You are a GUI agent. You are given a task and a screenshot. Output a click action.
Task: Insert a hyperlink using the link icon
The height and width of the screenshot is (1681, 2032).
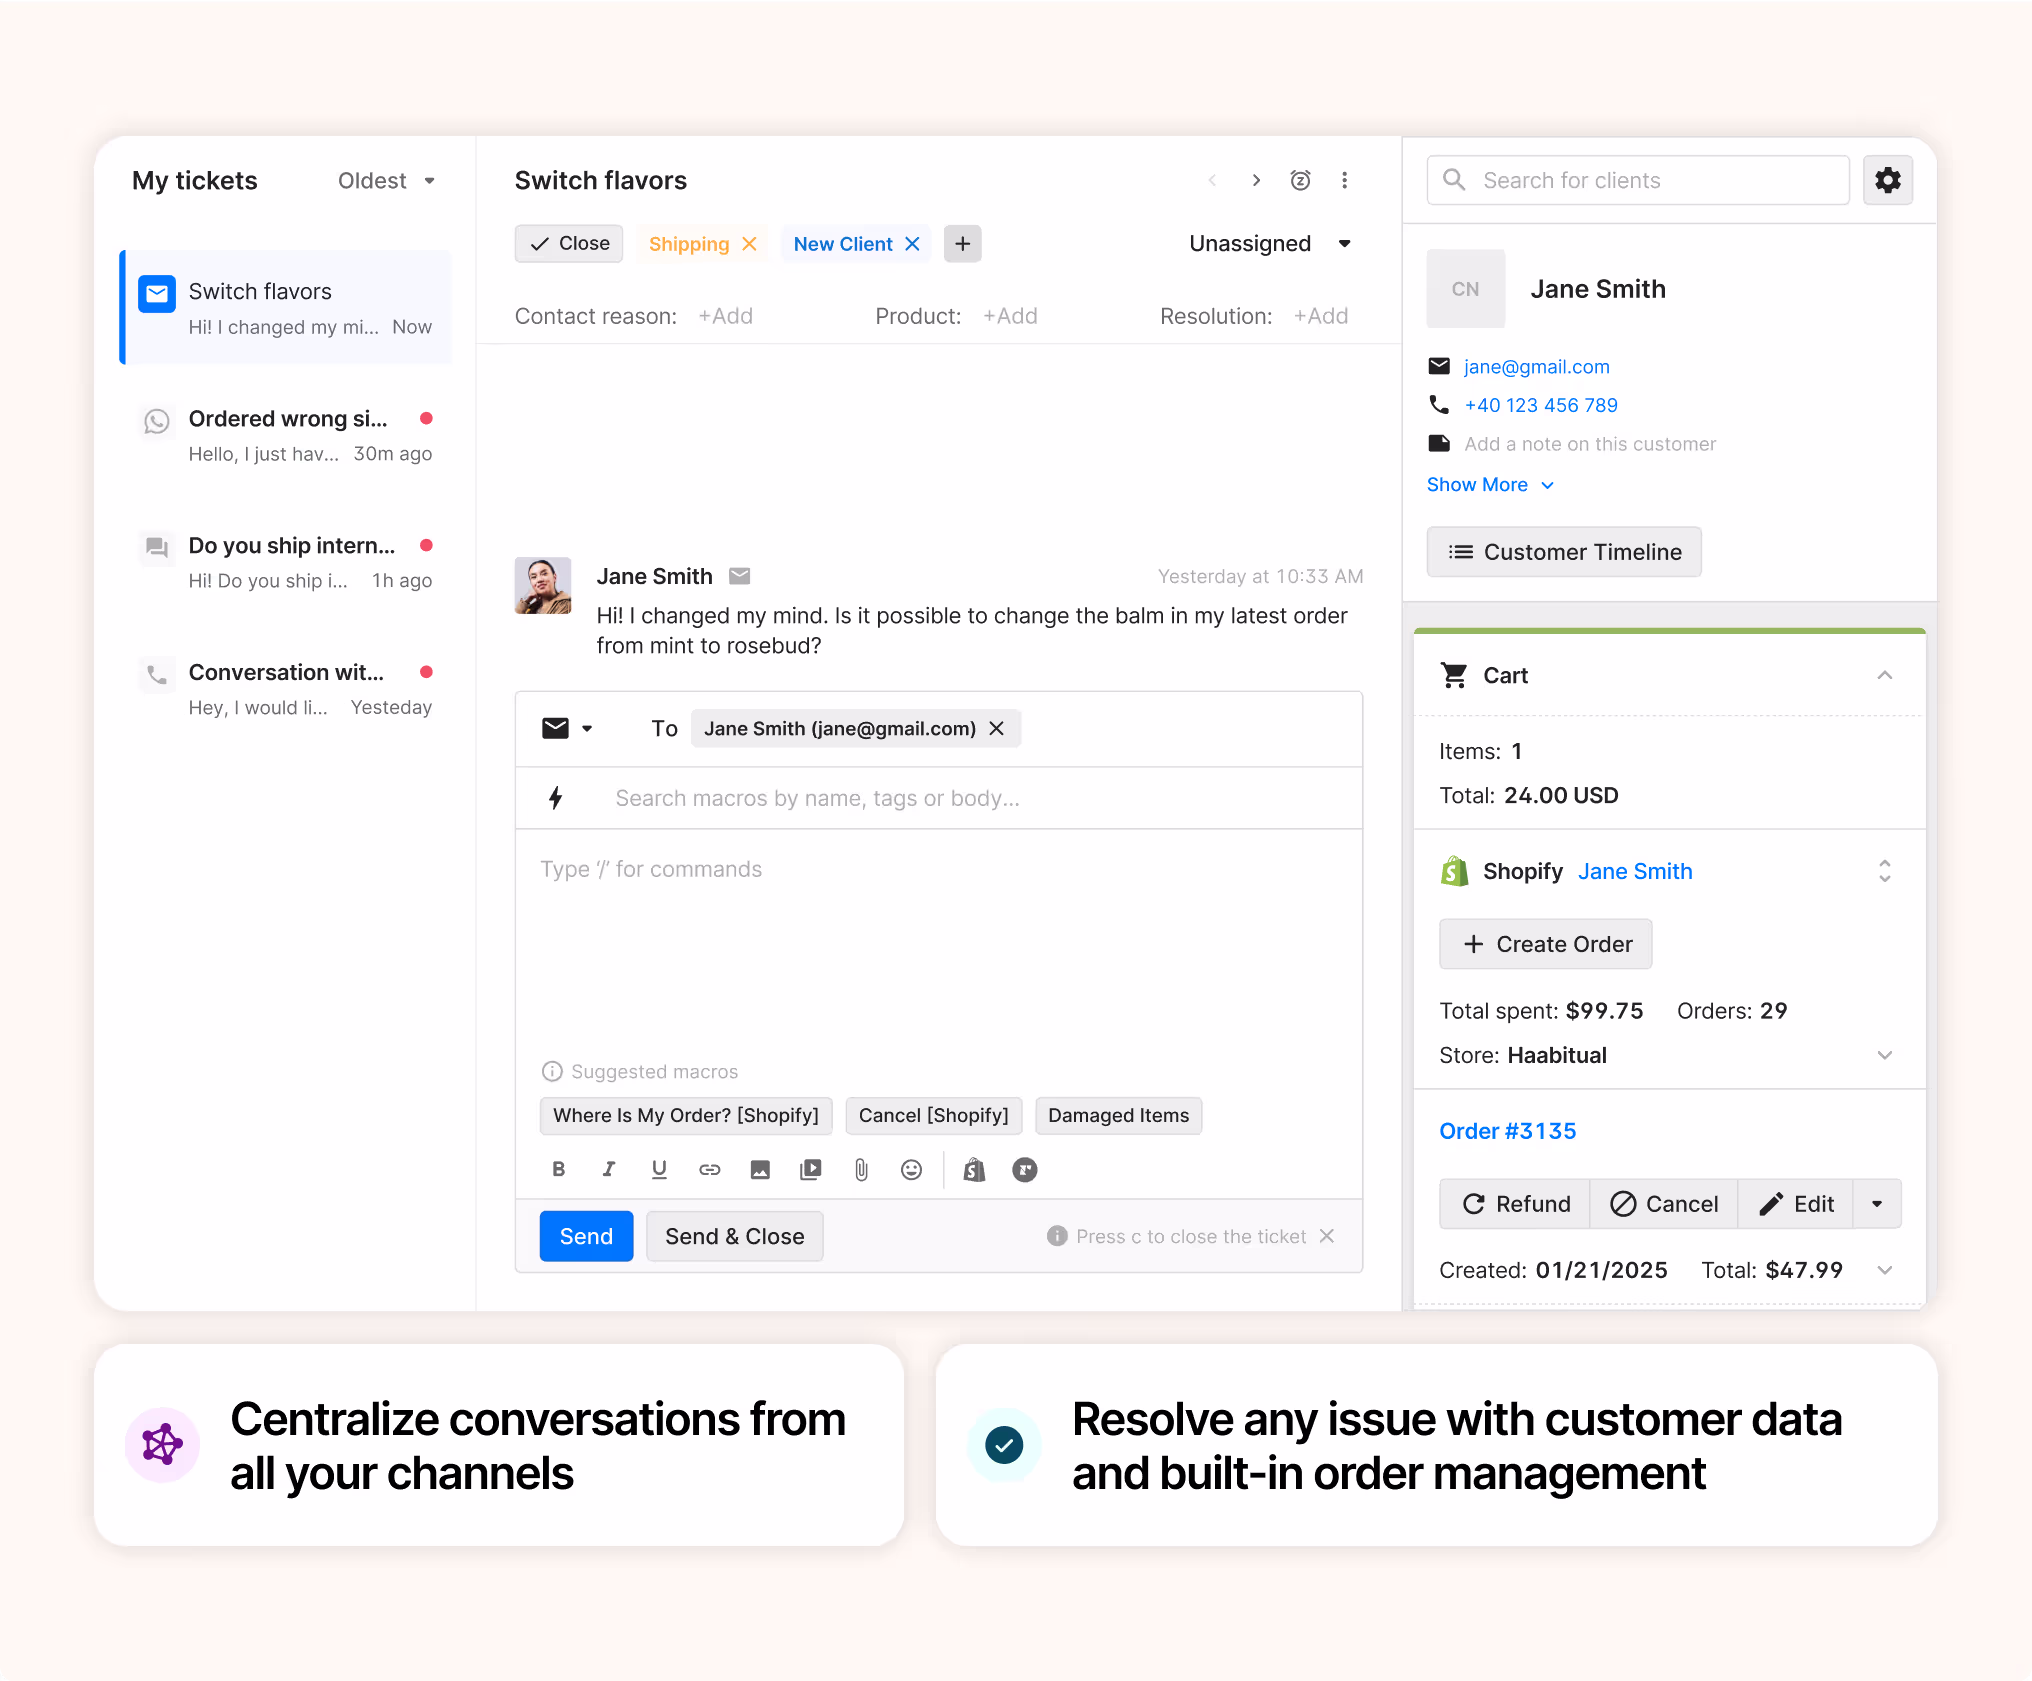[x=709, y=1169]
